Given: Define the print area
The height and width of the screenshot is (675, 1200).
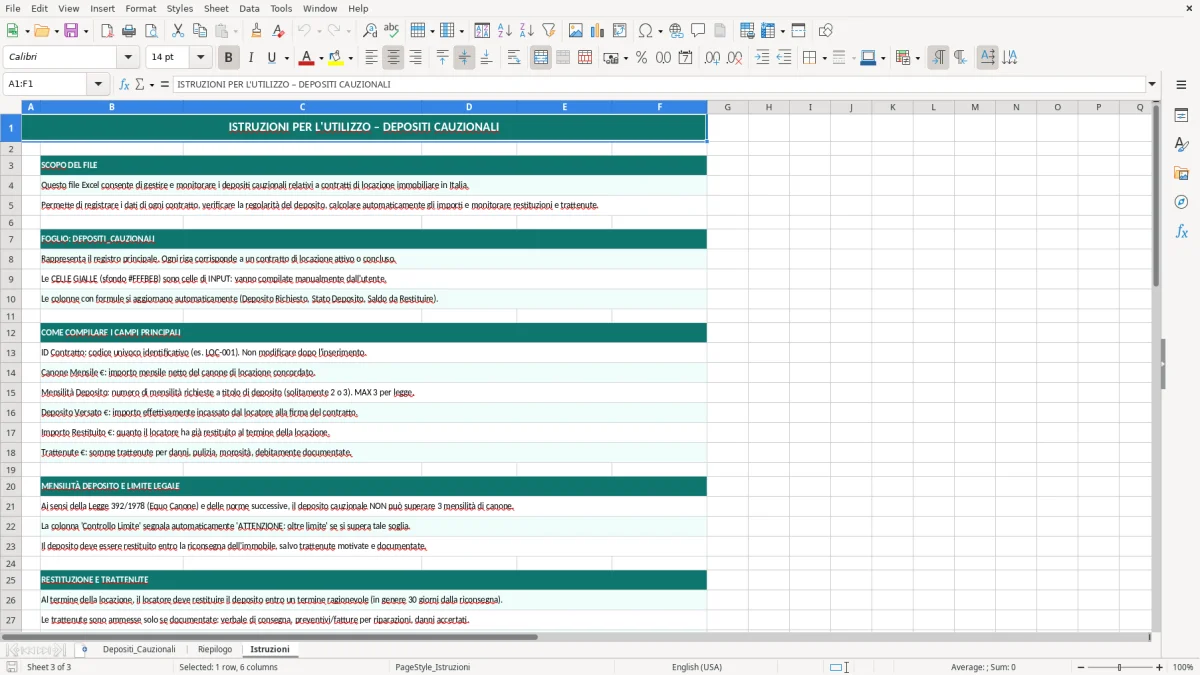Looking at the screenshot, I should [747, 31].
